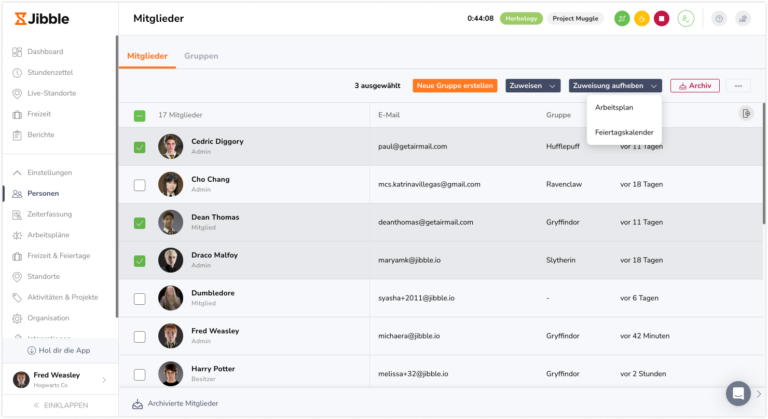Switch to the Mitglieder tab
This screenshot has width=768, height=419.
click(147, 56)
